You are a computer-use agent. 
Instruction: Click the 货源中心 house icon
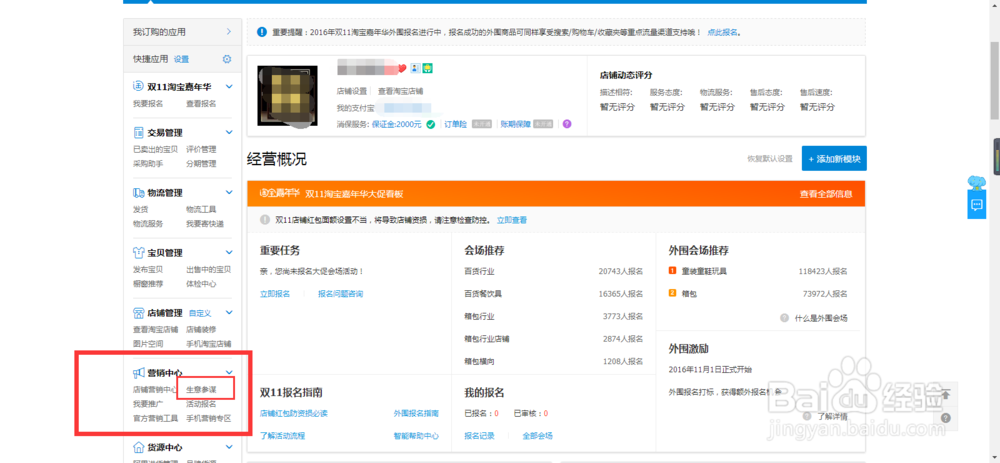138,447
